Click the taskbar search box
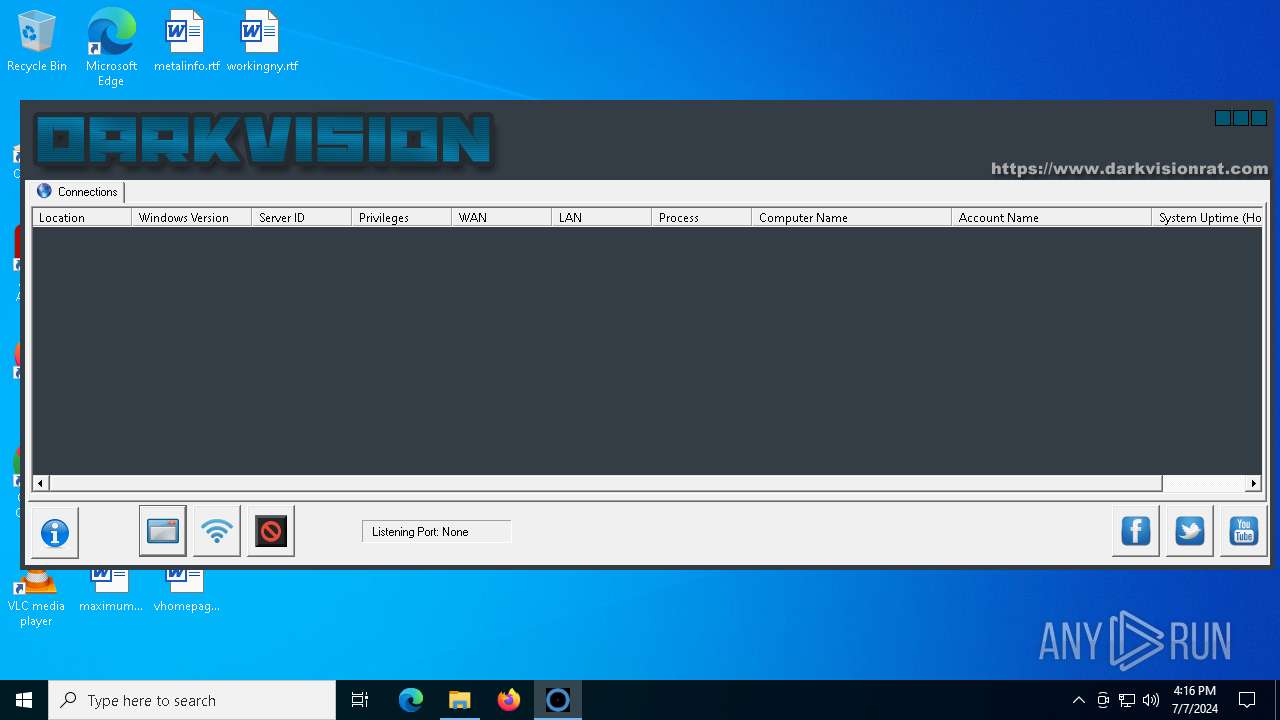 pos(192,700)
